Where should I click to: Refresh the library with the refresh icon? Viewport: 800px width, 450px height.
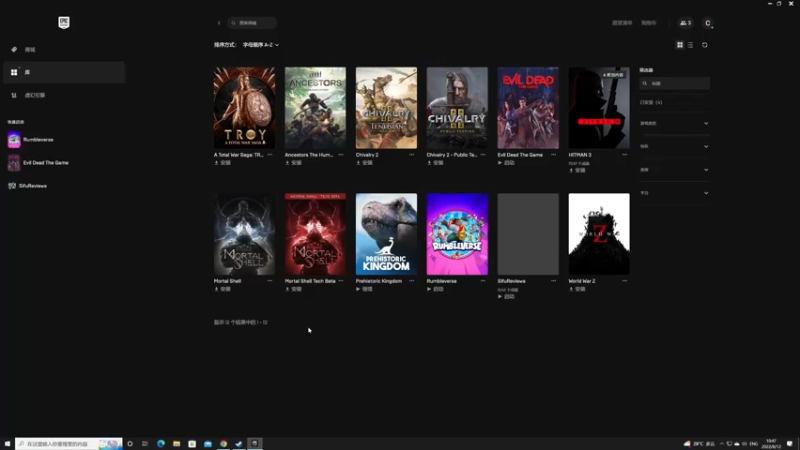[x=705, y=45]
